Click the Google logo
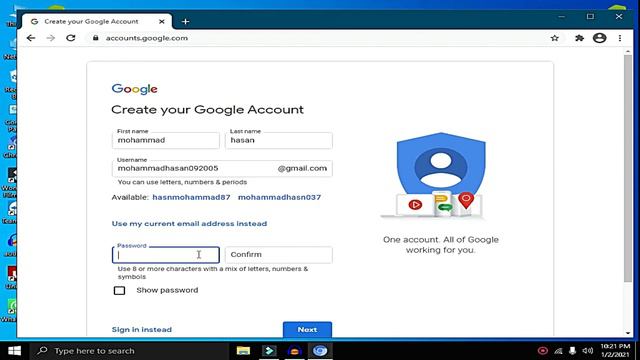This screenshot has width=640, height=360. [x=135, y=89]
